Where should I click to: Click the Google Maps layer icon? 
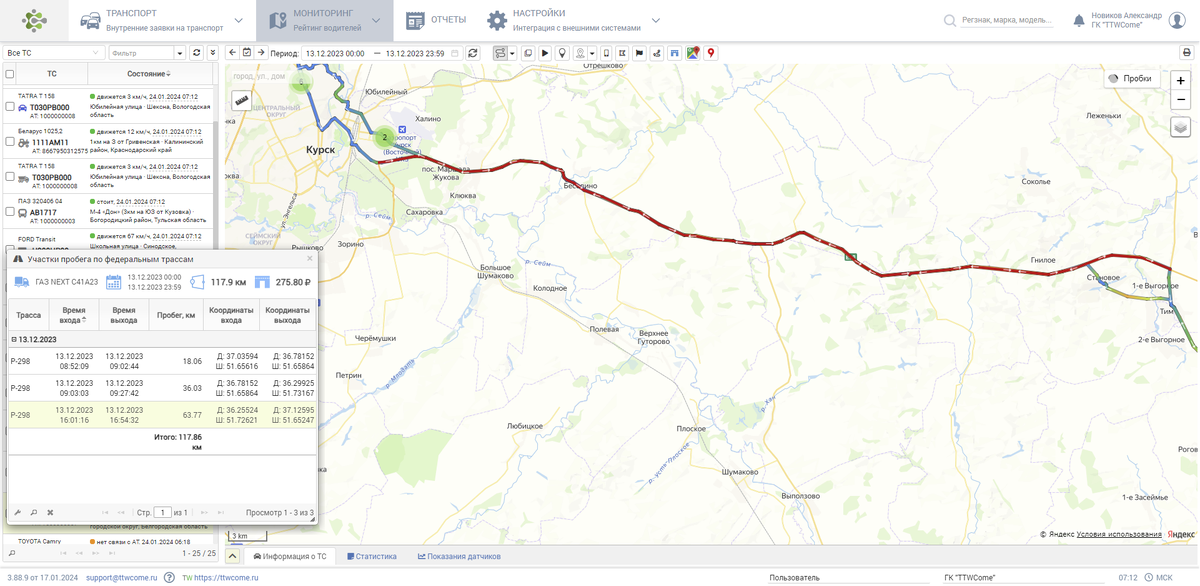(x=692, y=52)
